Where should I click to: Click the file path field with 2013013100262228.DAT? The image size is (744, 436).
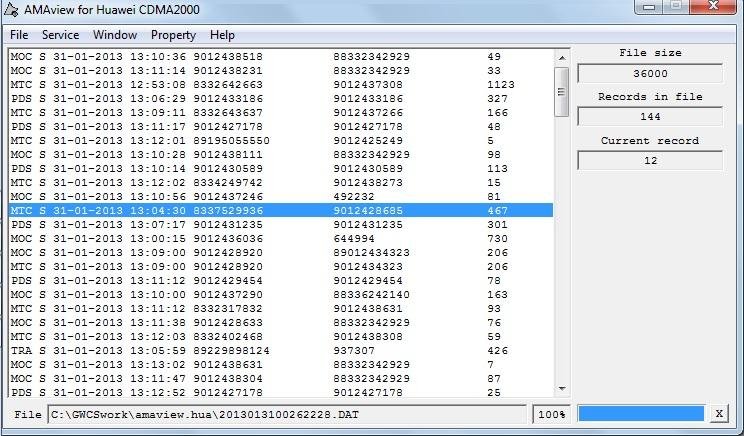click(x=287, y=415)
